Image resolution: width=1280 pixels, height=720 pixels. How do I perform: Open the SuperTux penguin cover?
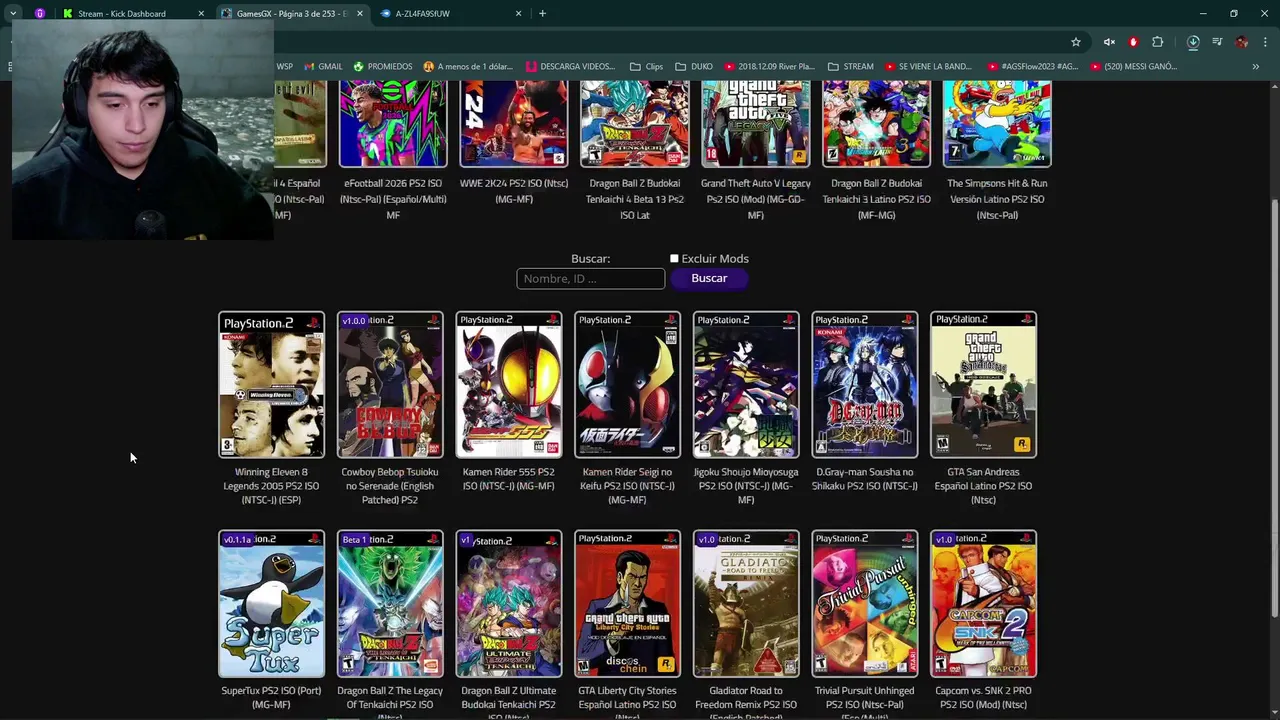[271, 604]
